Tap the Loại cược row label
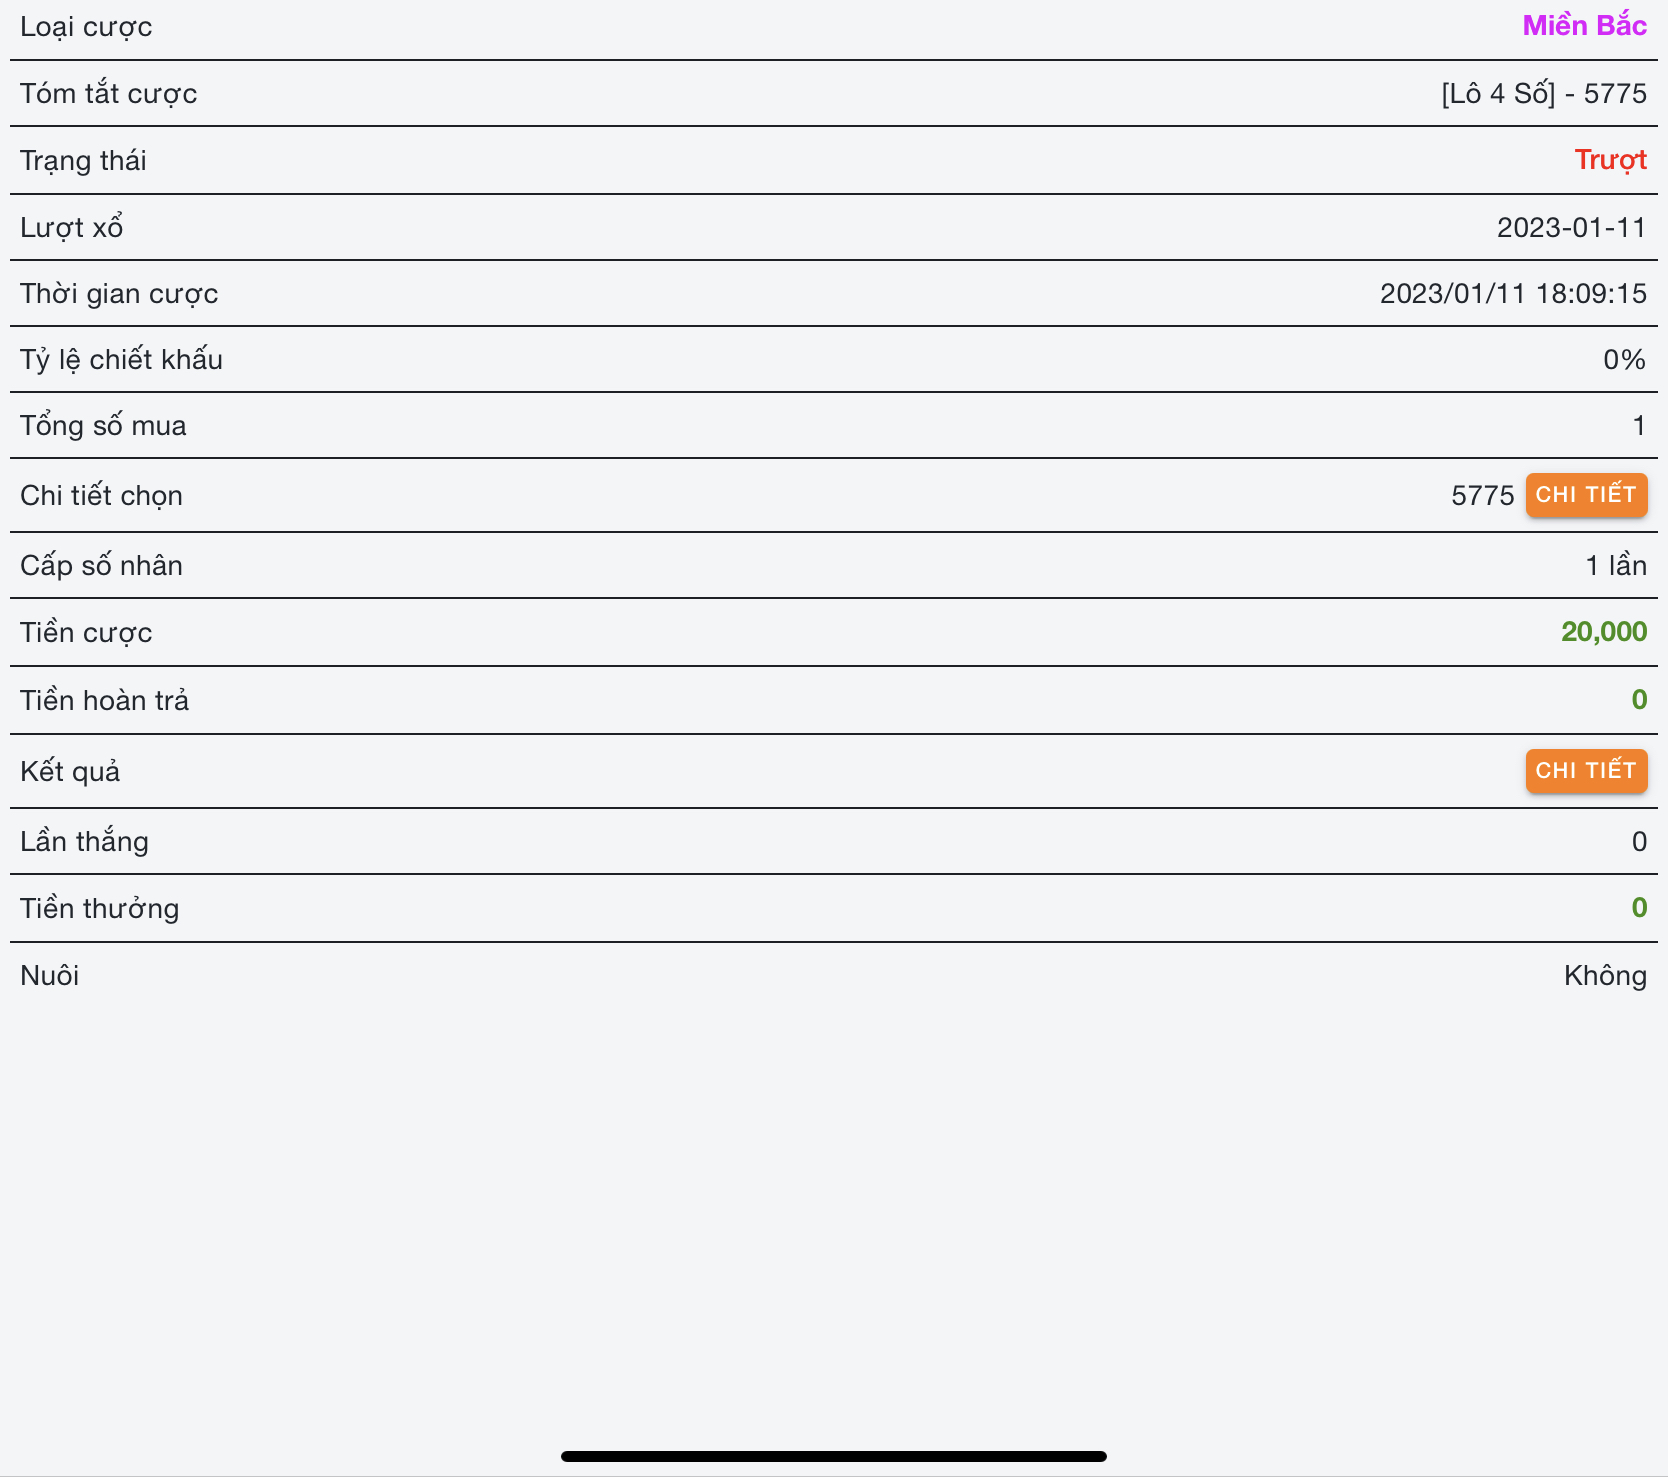The width and height of the screenshot is (1668, 1477). pyautogui.click(x=86, y=27)
